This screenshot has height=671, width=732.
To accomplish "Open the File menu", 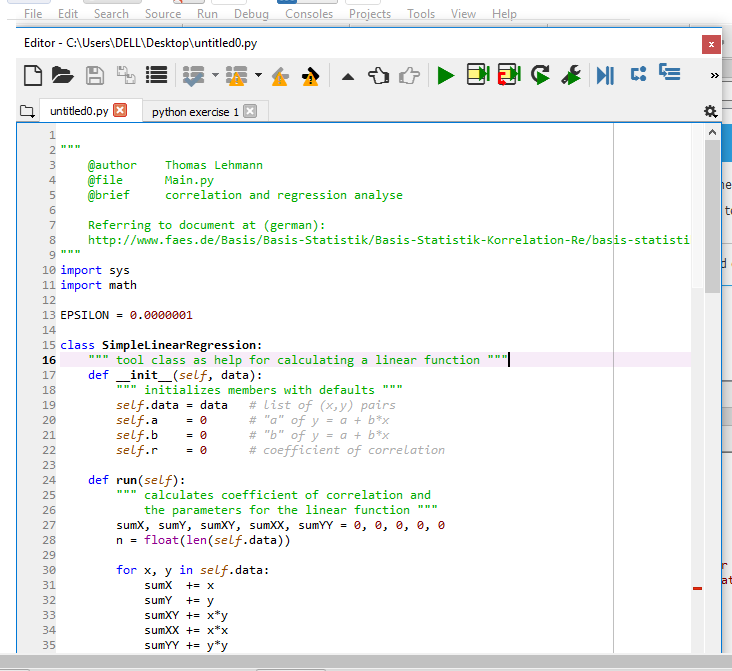I will (x=33, y=14).
